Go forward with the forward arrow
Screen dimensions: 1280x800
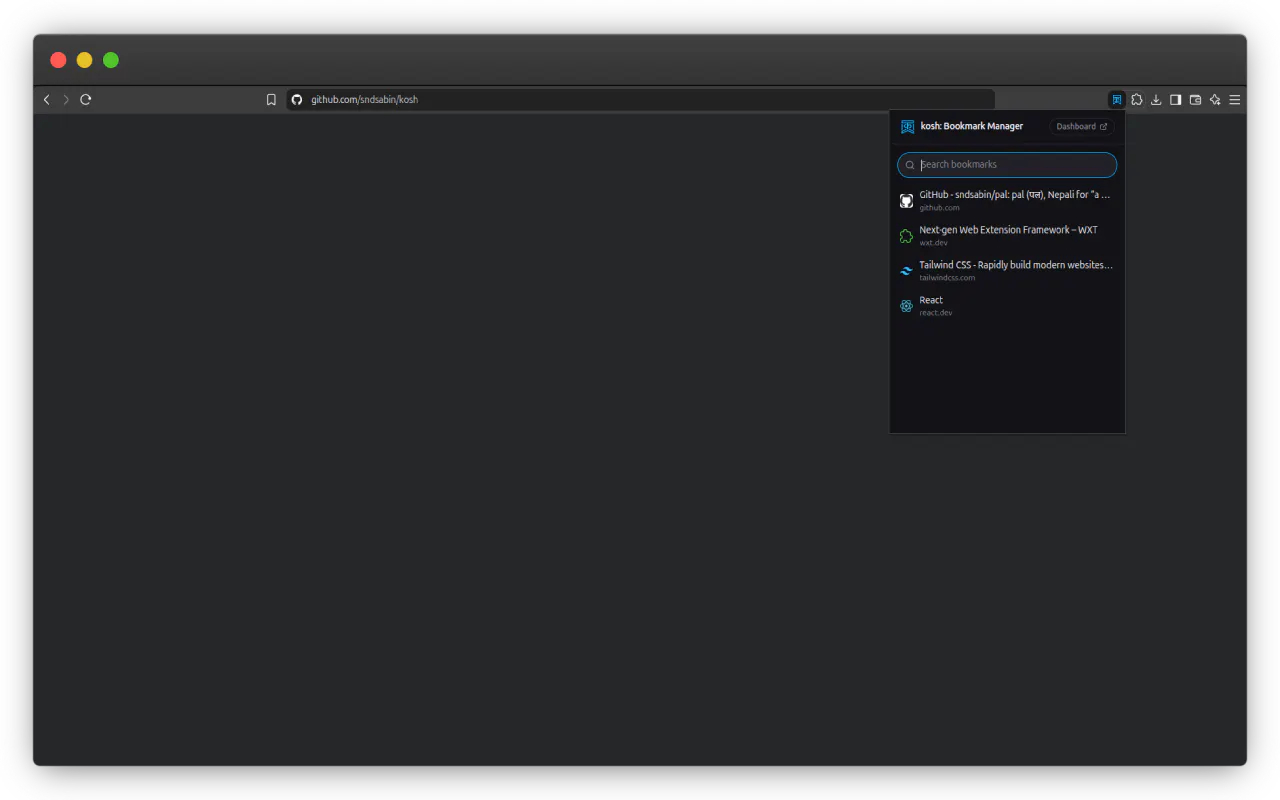(x=66, y=100)
